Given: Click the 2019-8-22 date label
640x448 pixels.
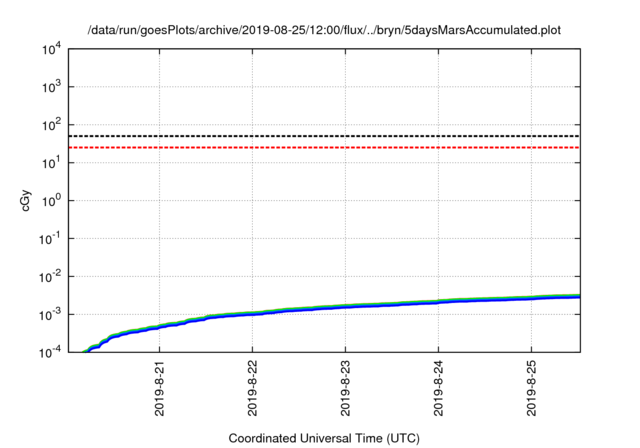Looking at the screenshot, I should (x=252, y=388).
